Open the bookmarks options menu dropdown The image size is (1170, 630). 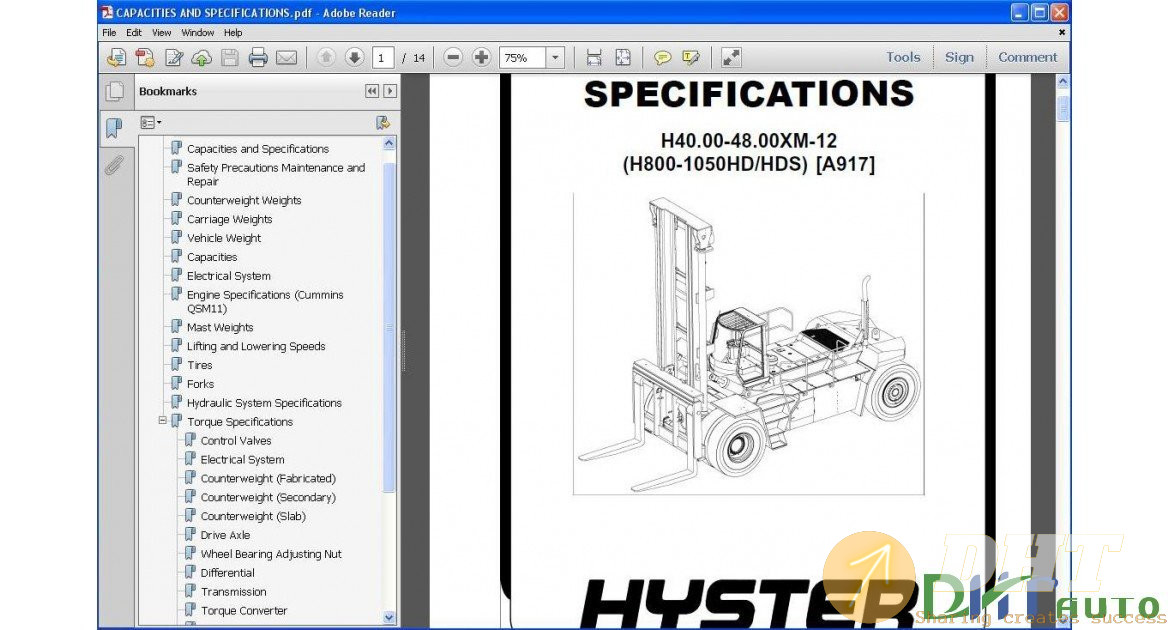click(x=151, y=122)
